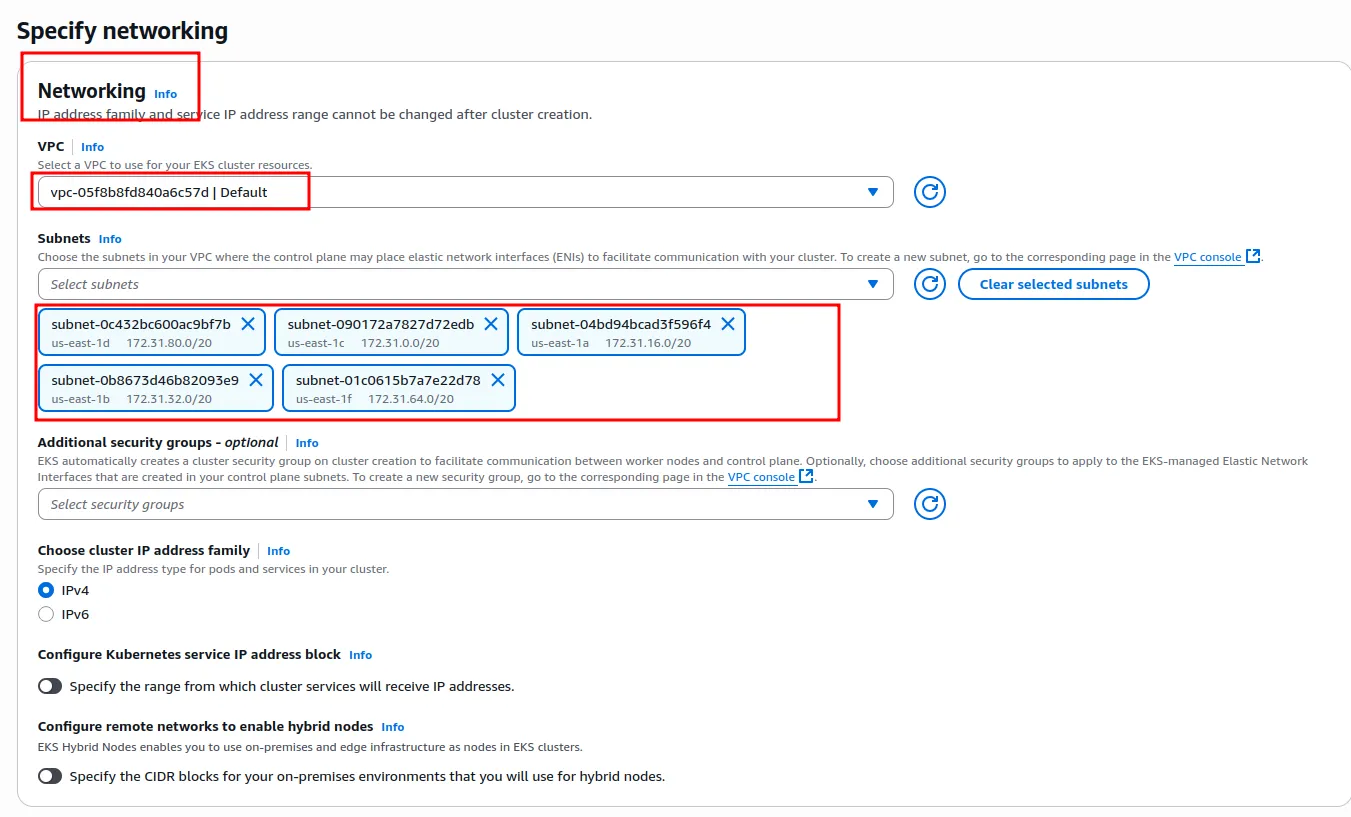Click subnet-01c0615b7a7e22d78 chip text

pyautogui.click(x=388, y=380)
